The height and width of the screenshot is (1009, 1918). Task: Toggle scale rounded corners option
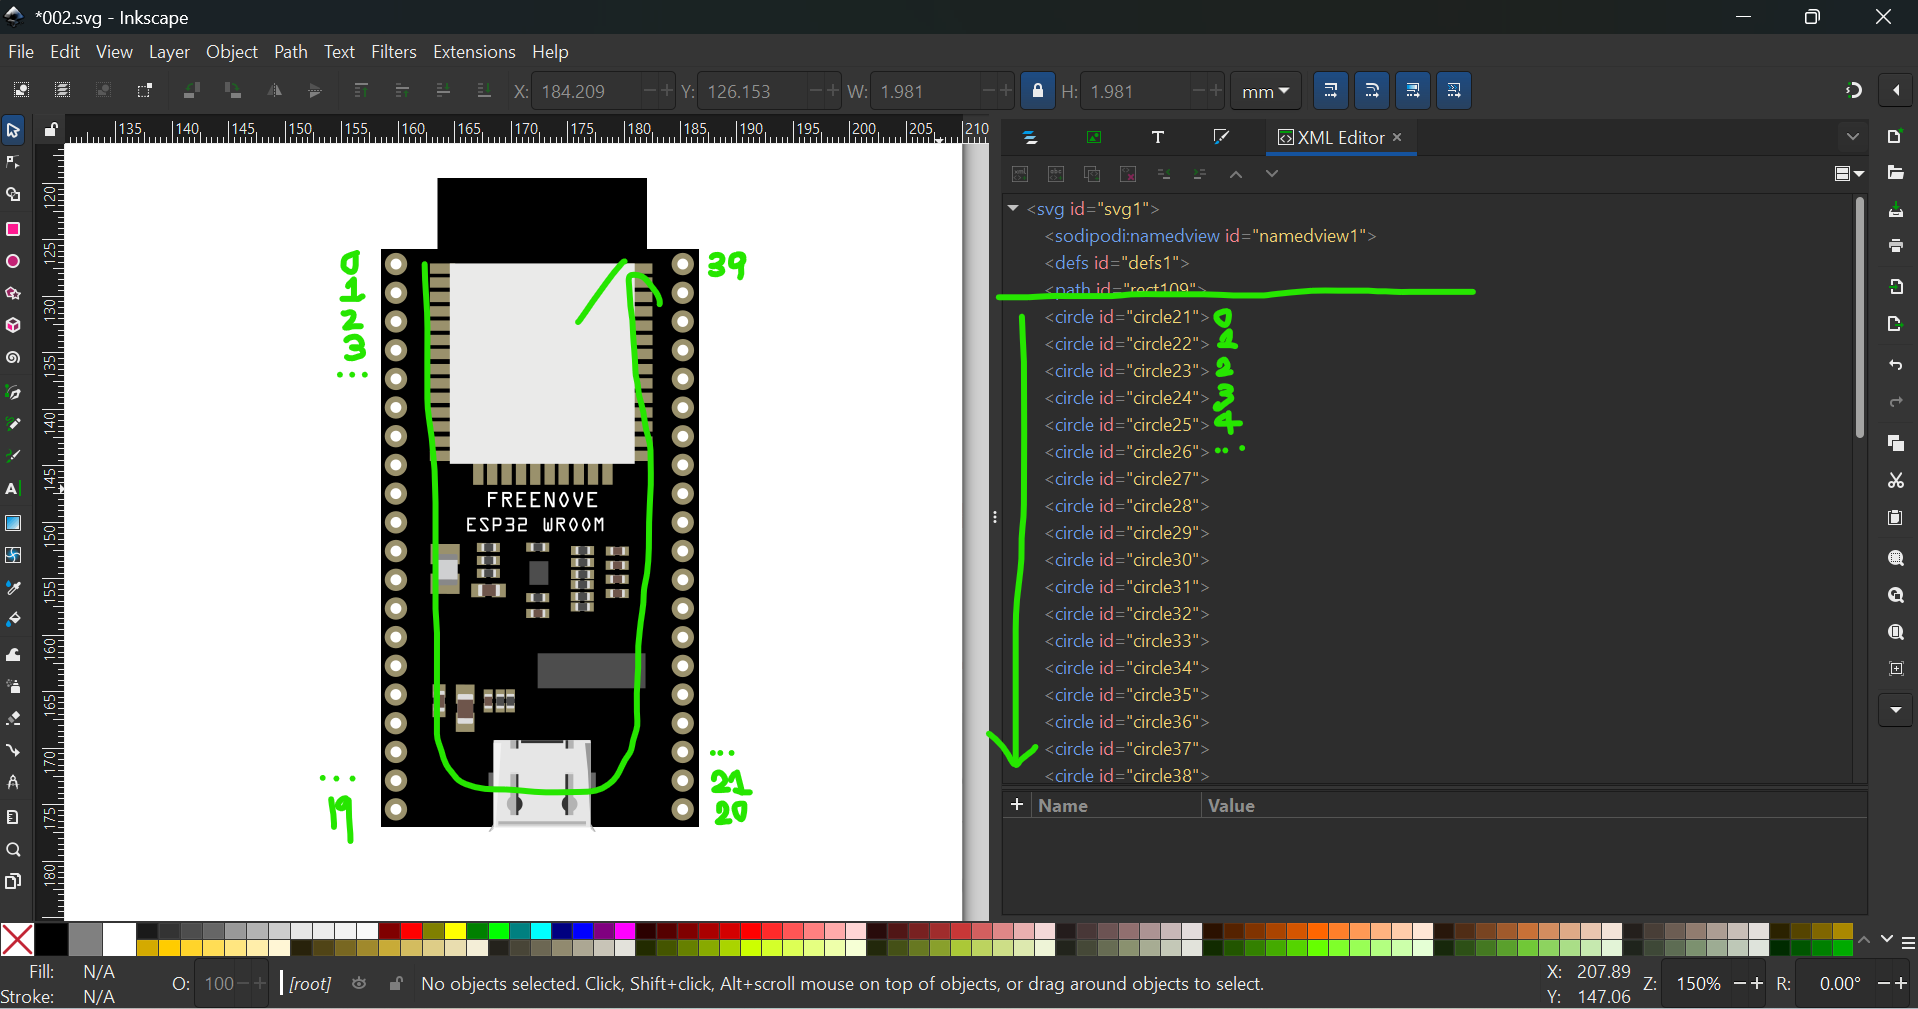click(x=1372, y=91)
